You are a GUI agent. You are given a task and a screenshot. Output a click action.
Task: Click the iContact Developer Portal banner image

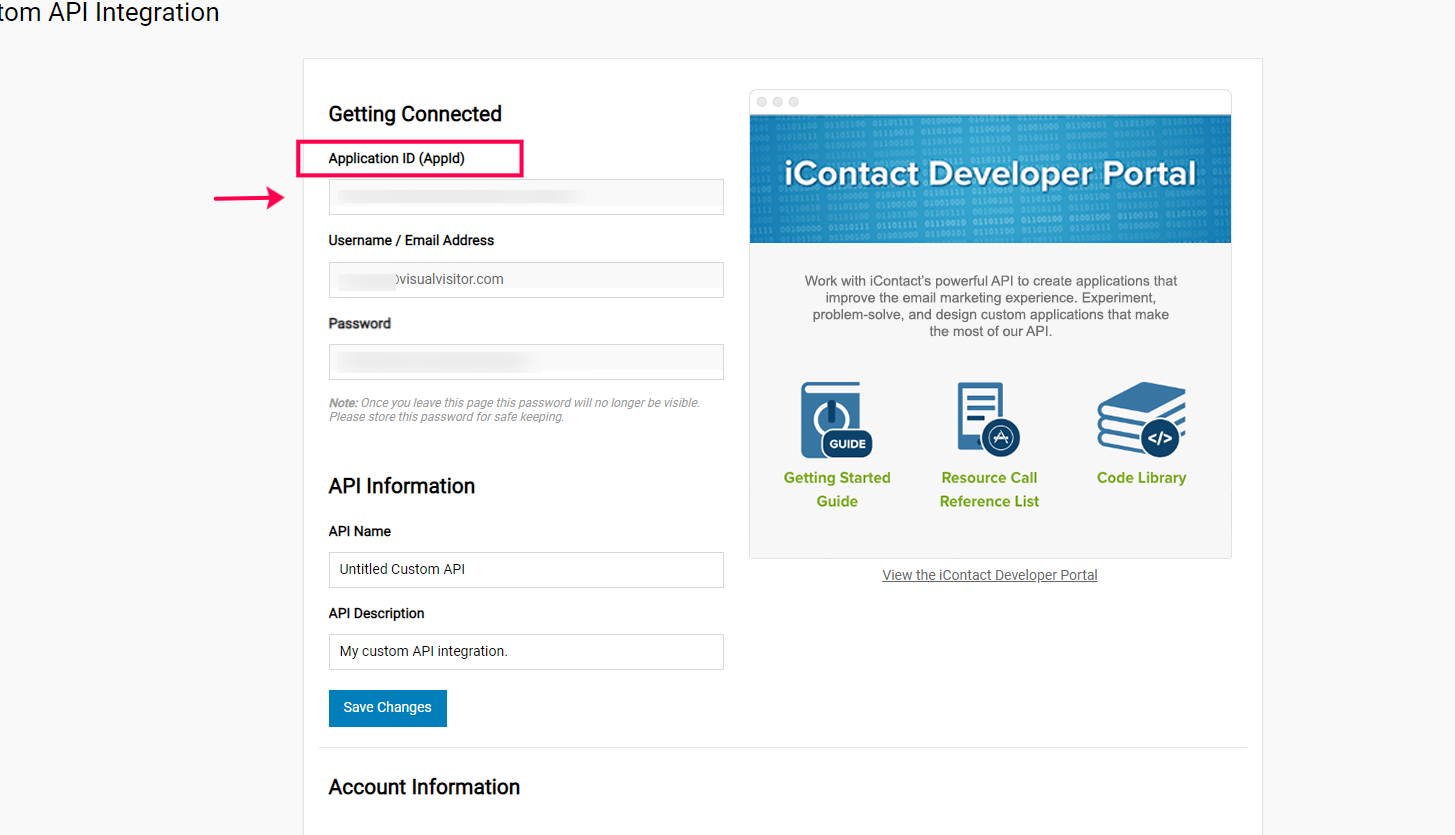(x=990, y=178)
